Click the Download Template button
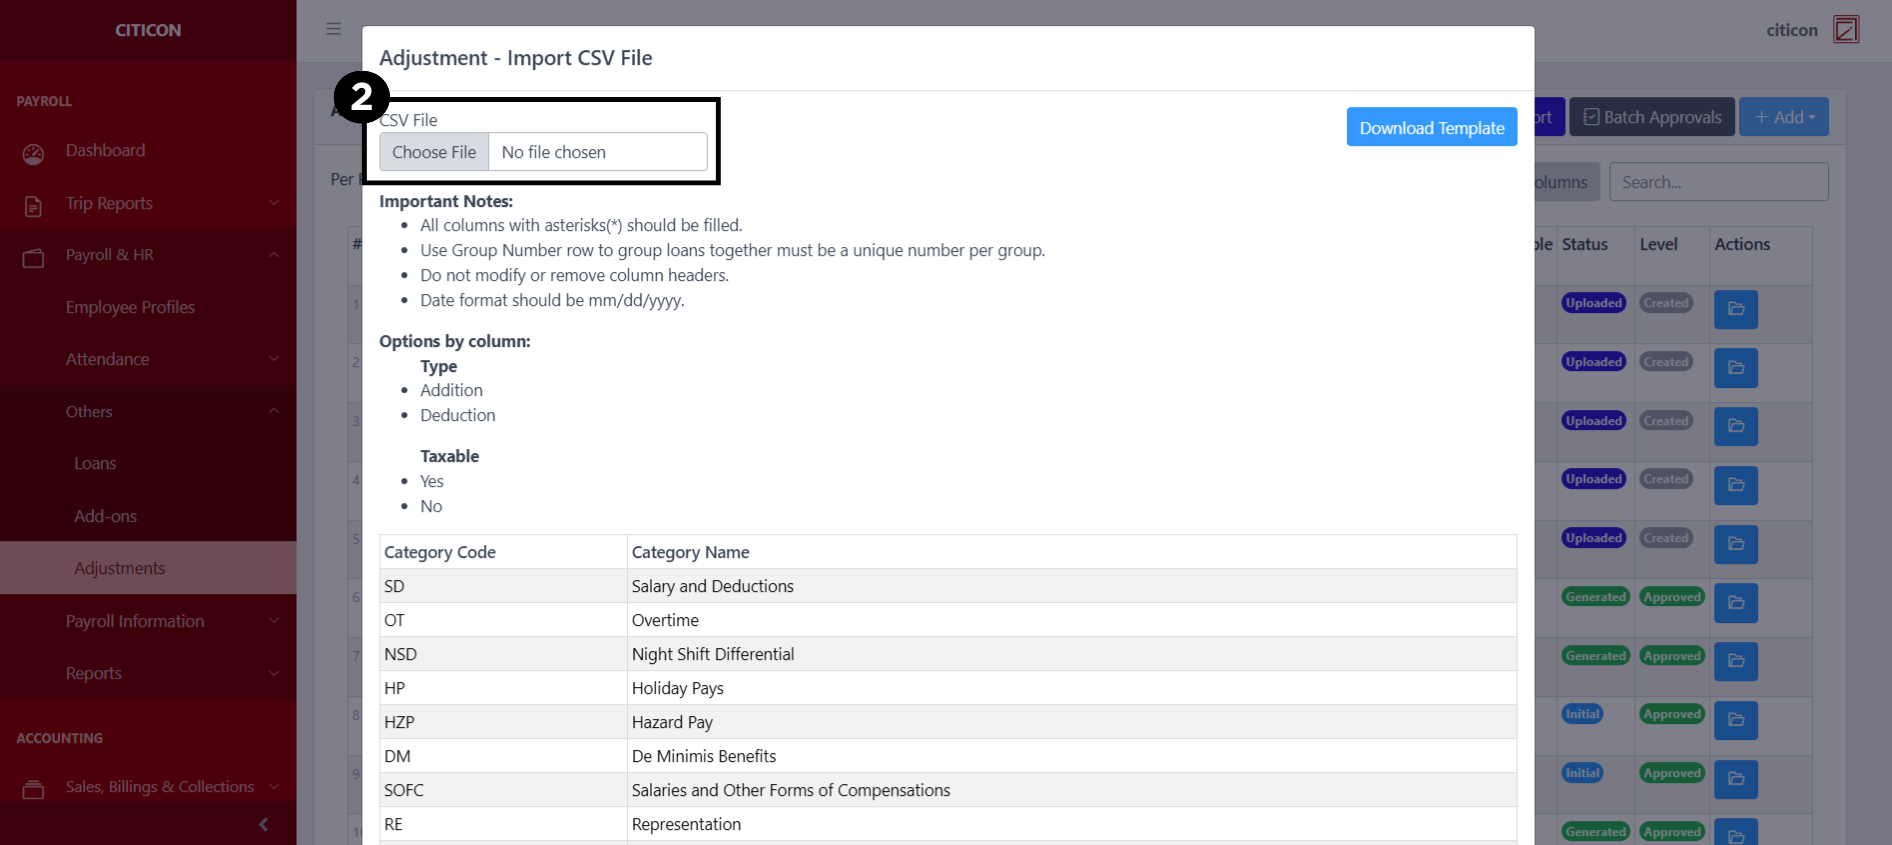1892x845 pixels. [1431, 127]
